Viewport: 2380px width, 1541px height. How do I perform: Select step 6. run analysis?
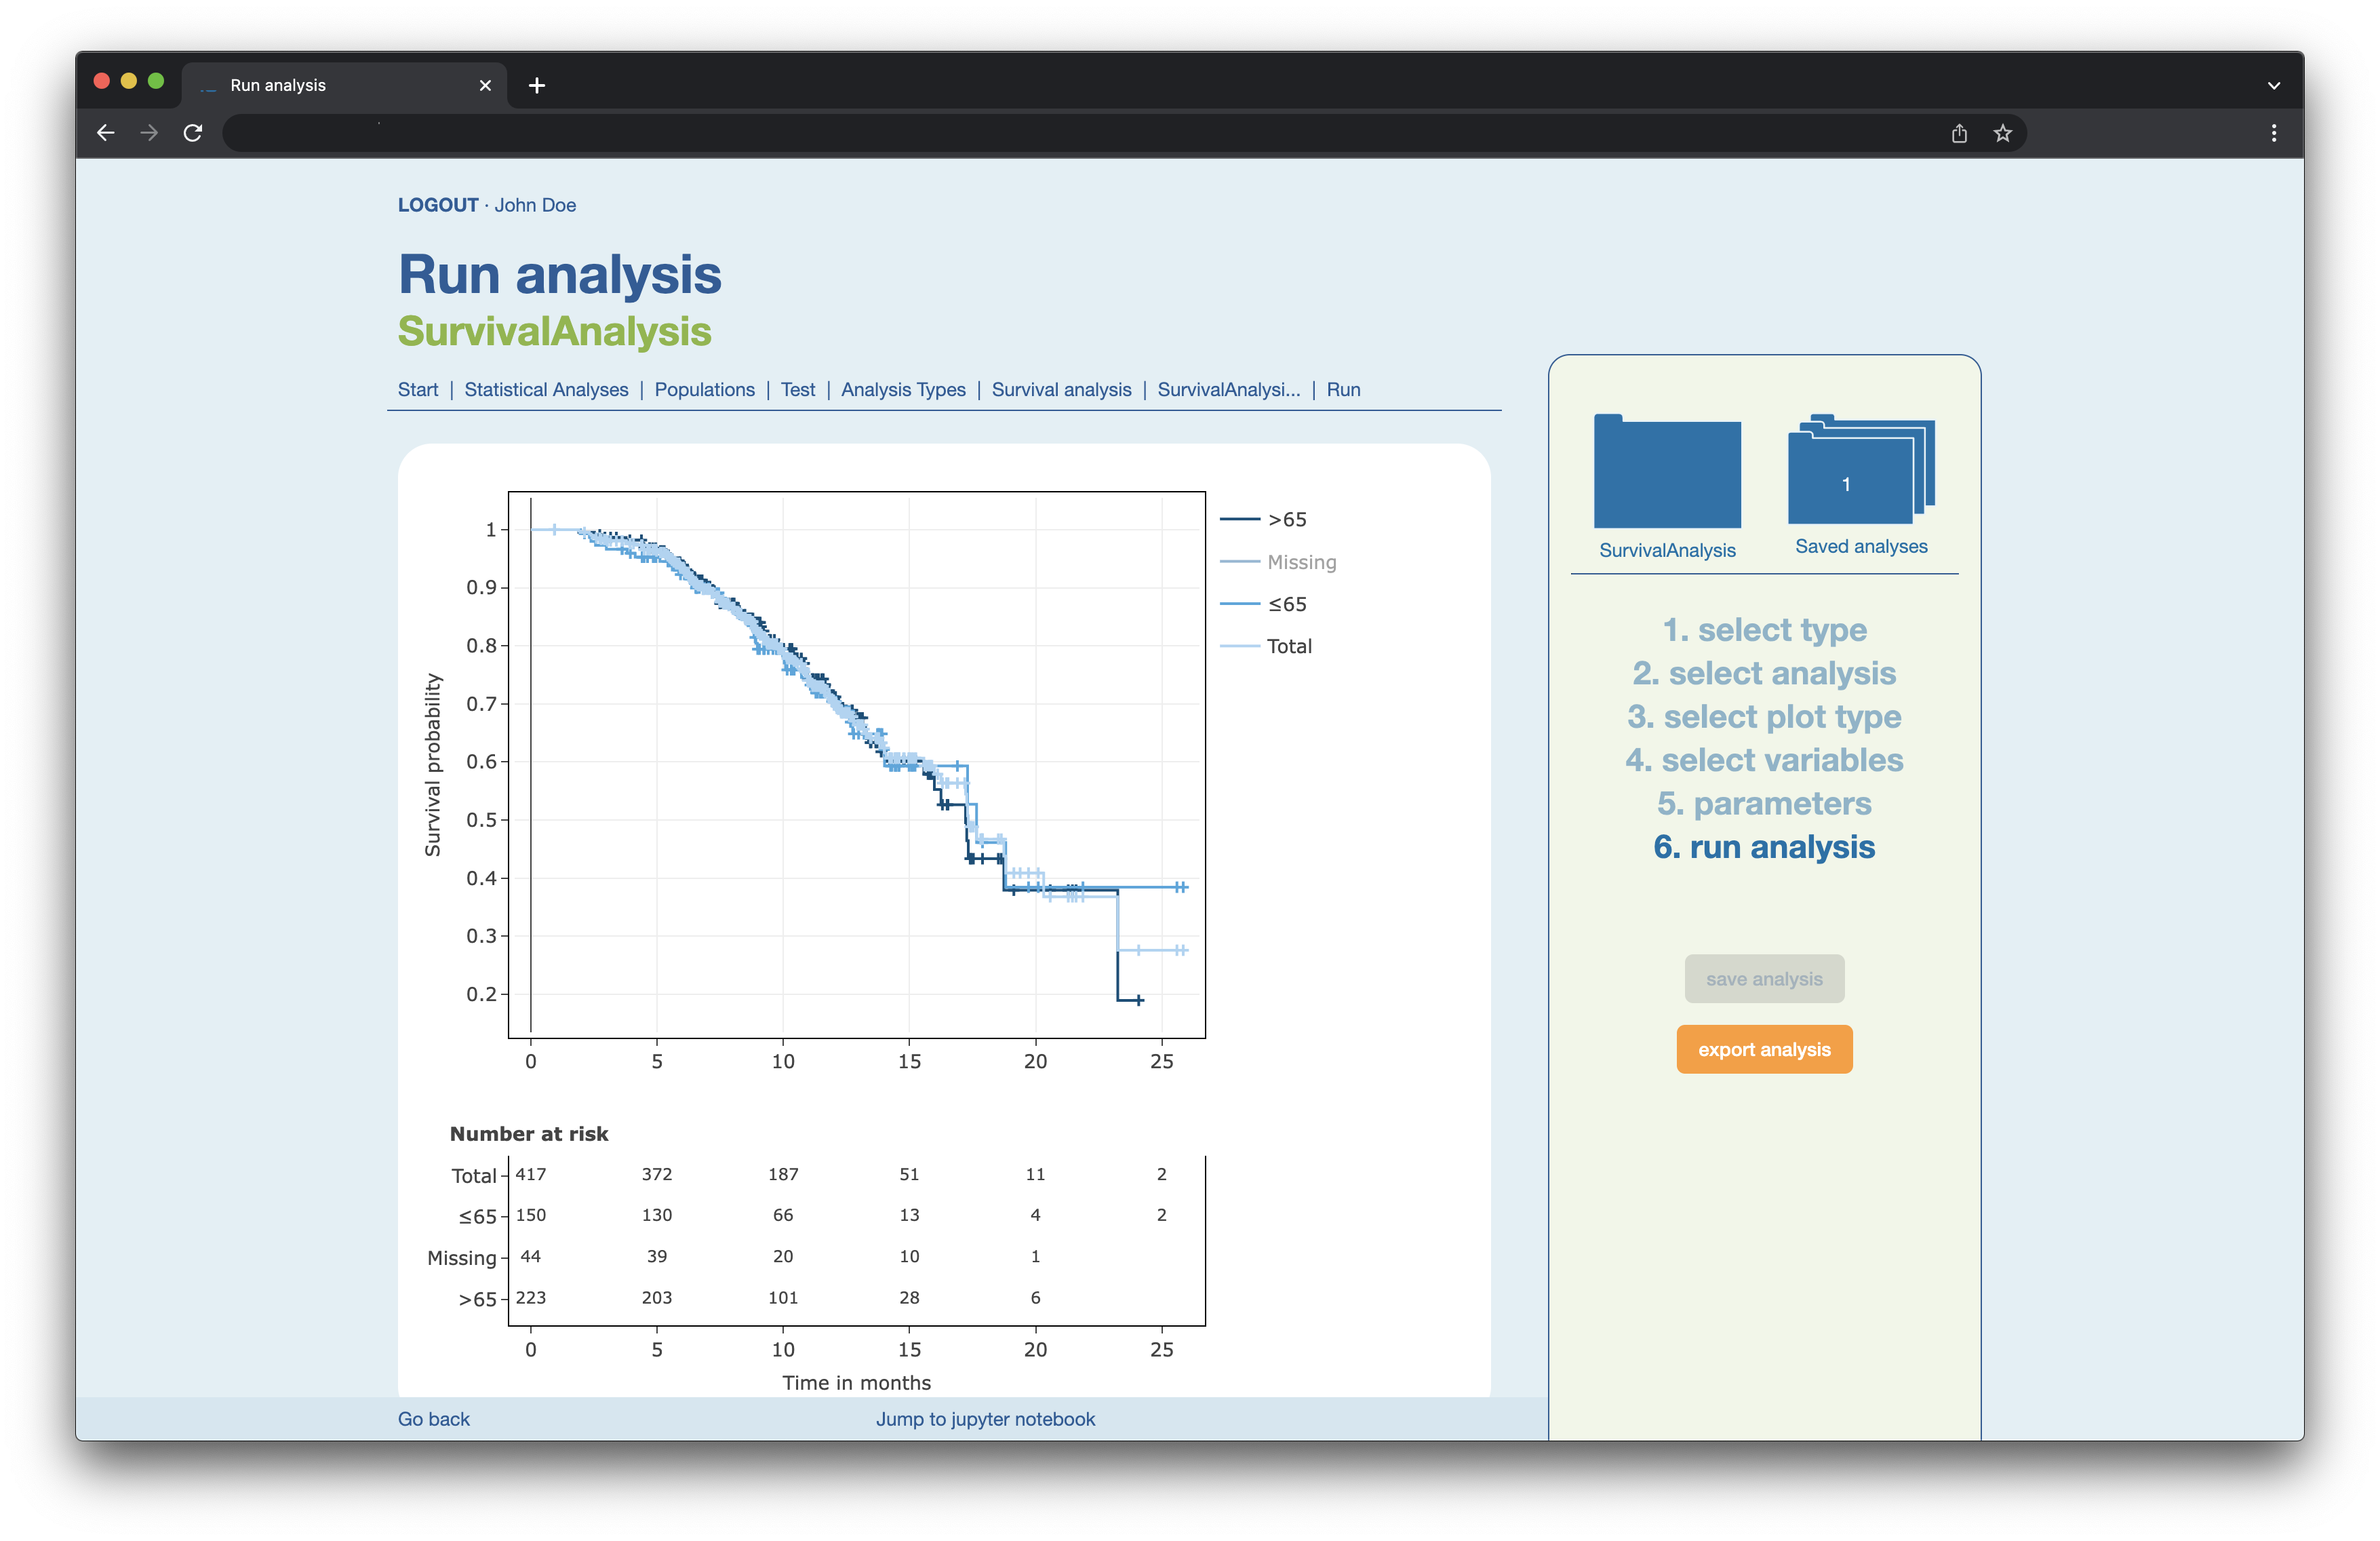pos(1764,847)
